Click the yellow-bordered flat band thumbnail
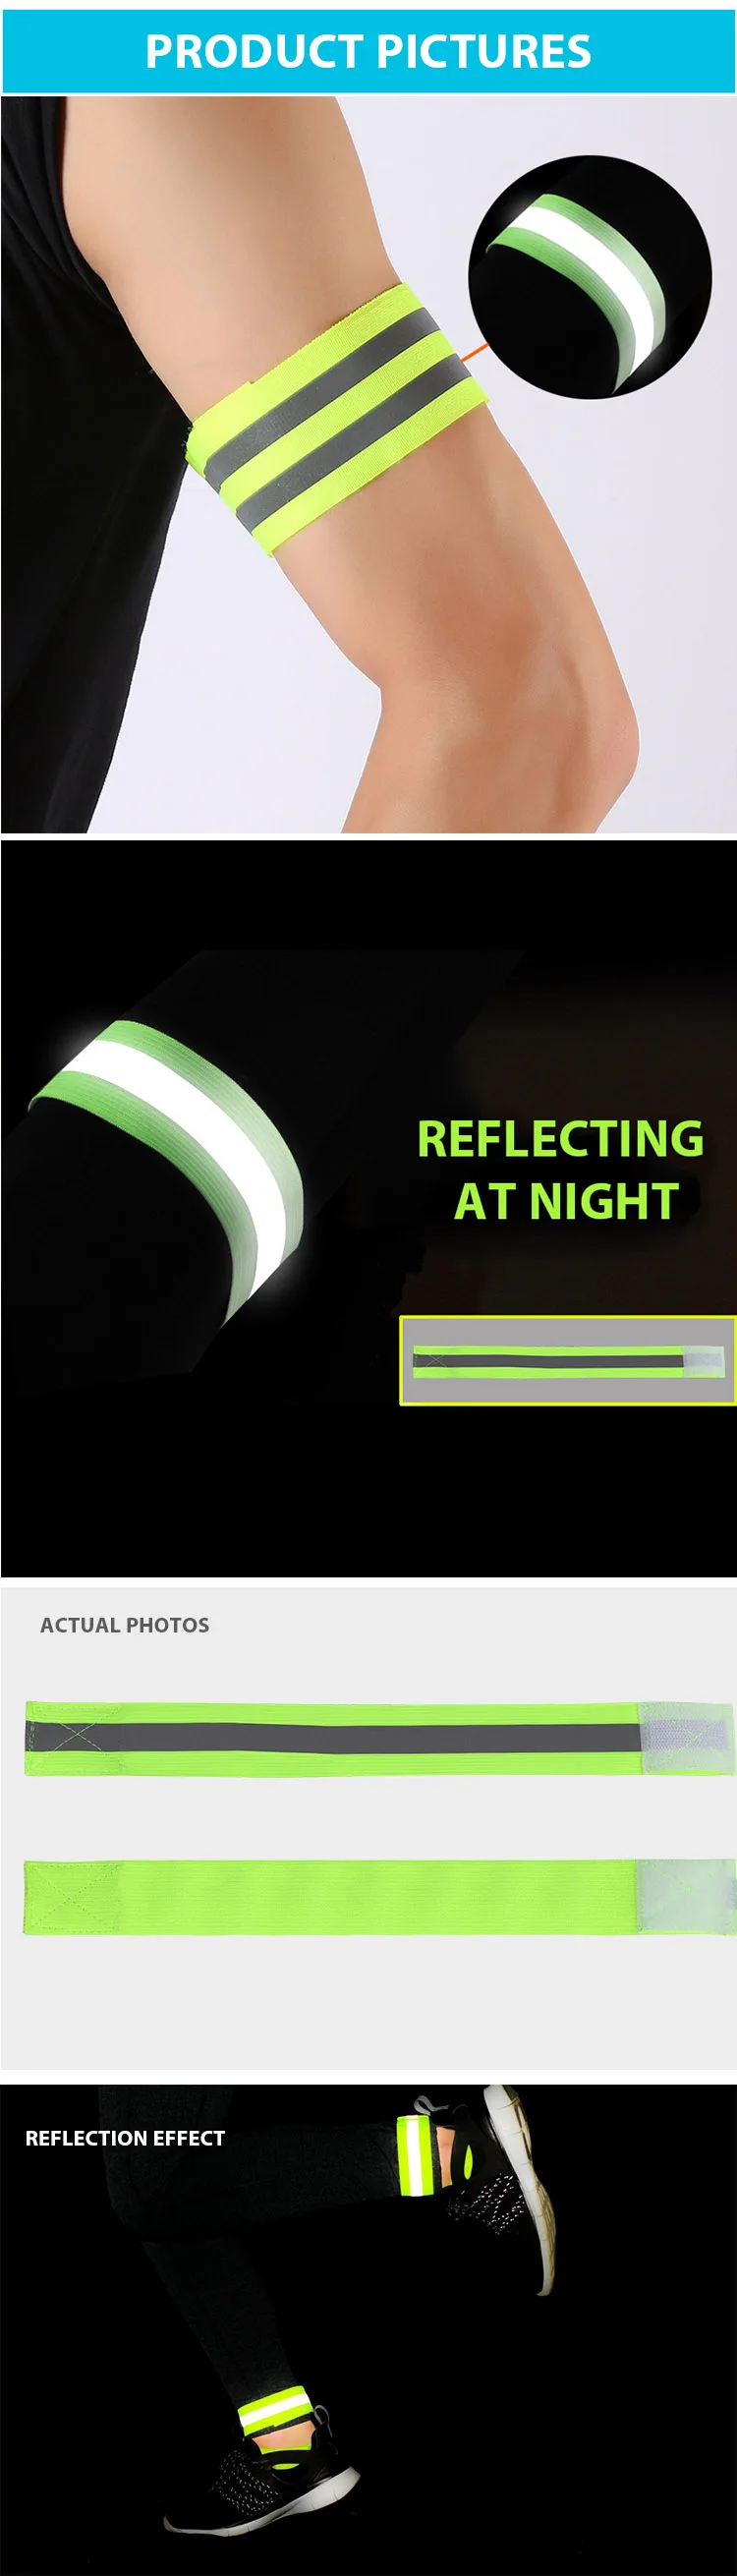Image resolution: width=737 pixels, height=2576 pixels. tap(567, 1360)
